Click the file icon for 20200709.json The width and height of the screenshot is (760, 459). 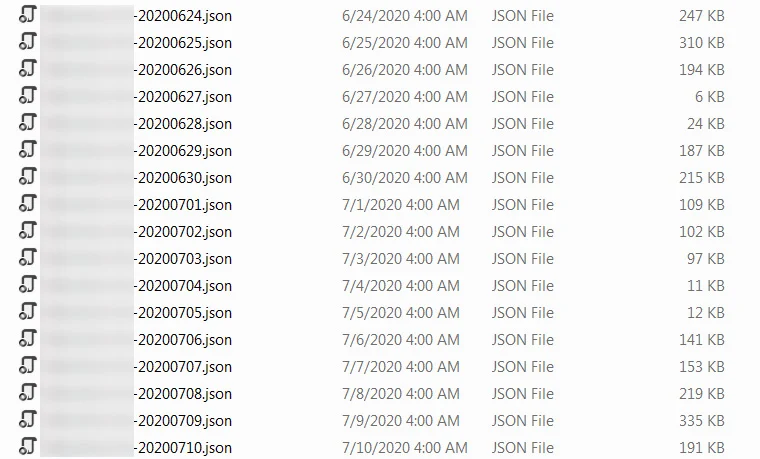pyautogui.click(x=28, y=419)
